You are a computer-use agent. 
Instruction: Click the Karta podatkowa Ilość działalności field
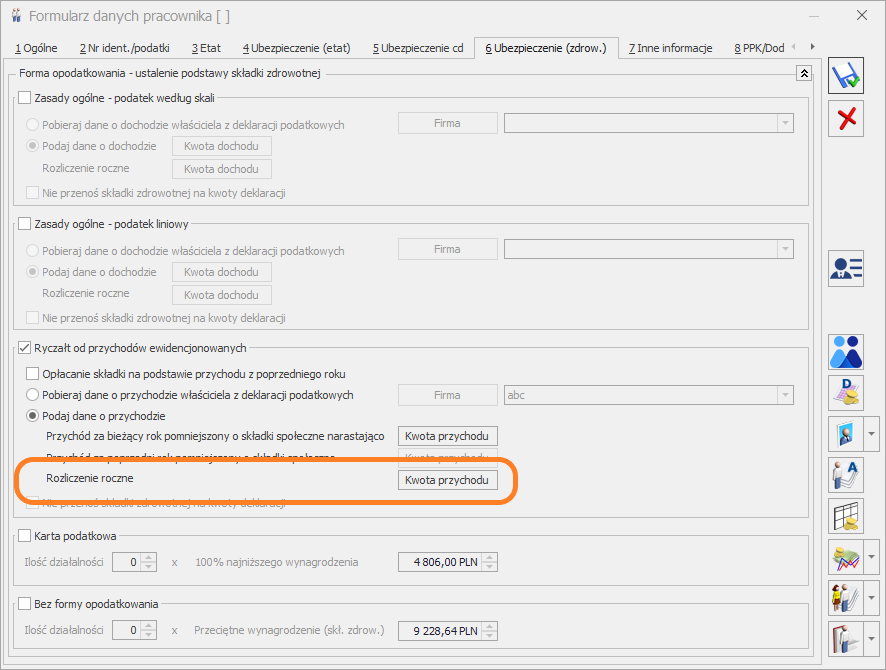(126, 562)
